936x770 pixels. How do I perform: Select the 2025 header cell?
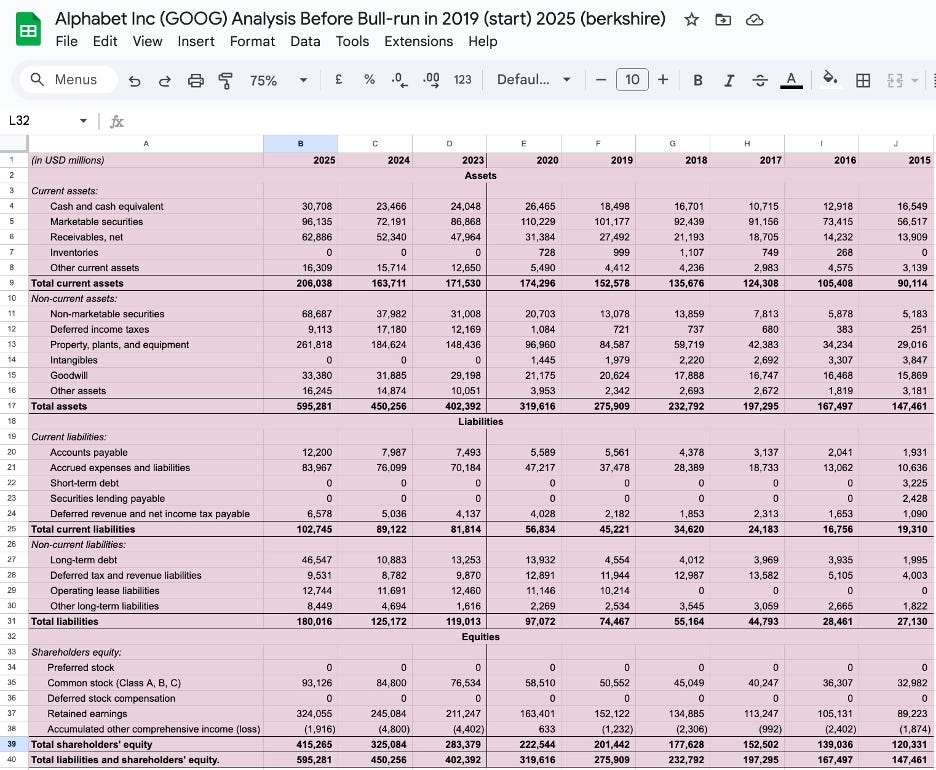pyautogui.click(x=300, y=160)
